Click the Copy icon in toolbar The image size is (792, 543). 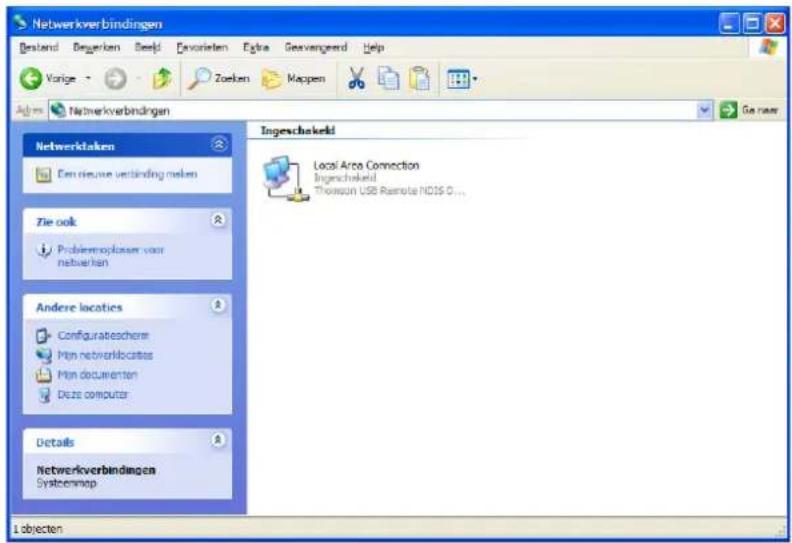pos(388,79)
